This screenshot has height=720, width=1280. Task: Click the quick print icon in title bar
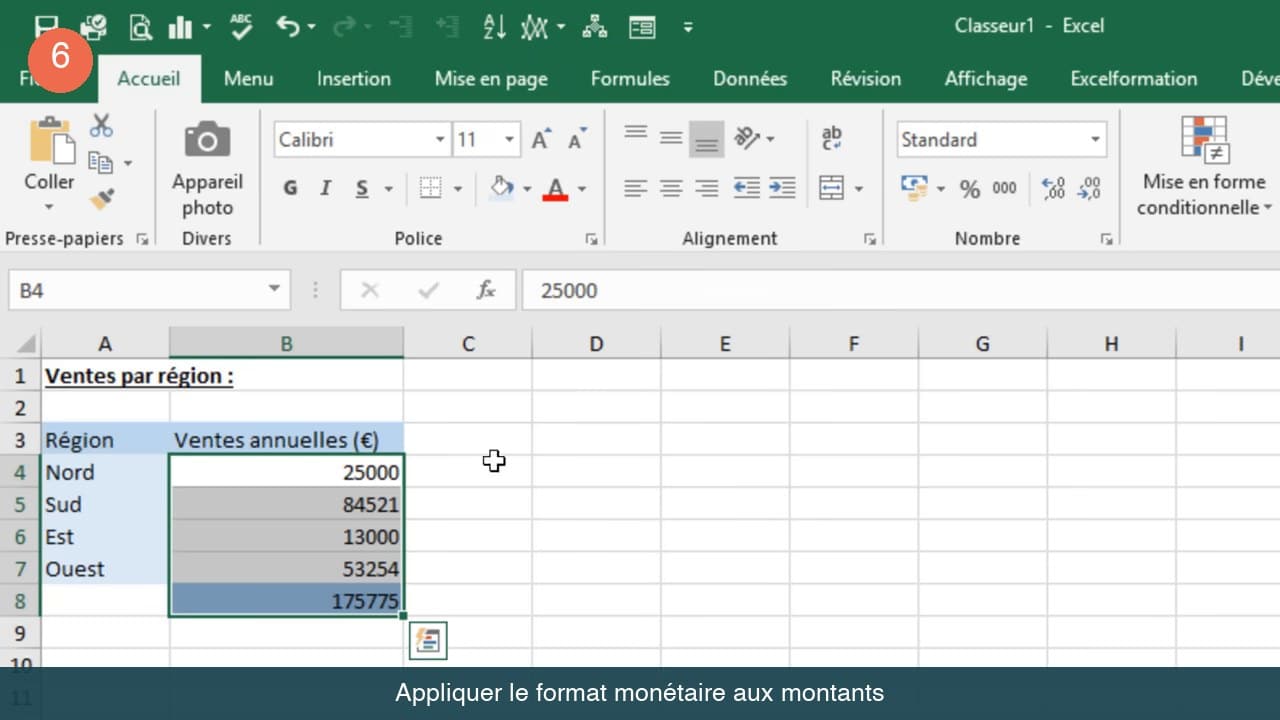tap(94, 27)
